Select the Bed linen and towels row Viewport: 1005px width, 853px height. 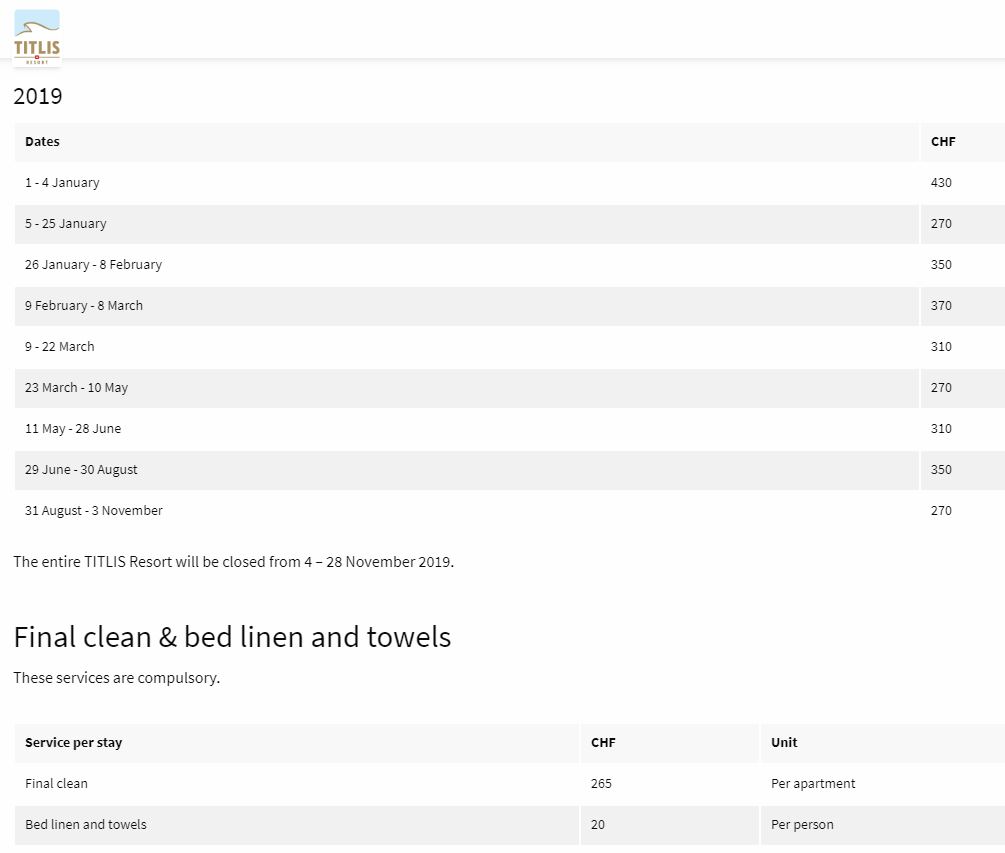86,825
